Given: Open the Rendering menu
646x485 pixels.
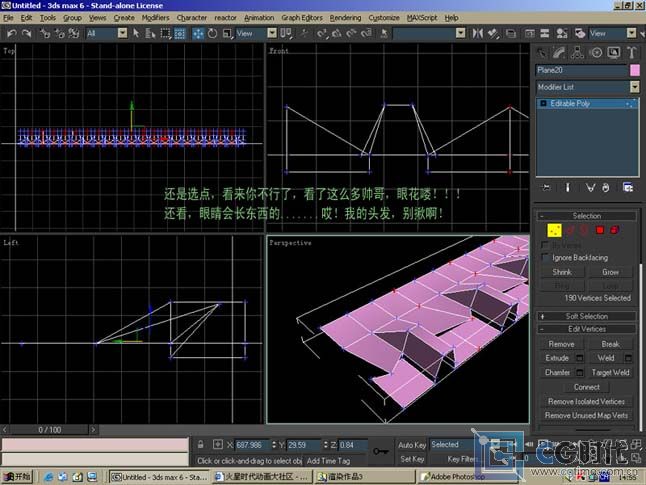Looking at the screenshot, I should 345,18.
